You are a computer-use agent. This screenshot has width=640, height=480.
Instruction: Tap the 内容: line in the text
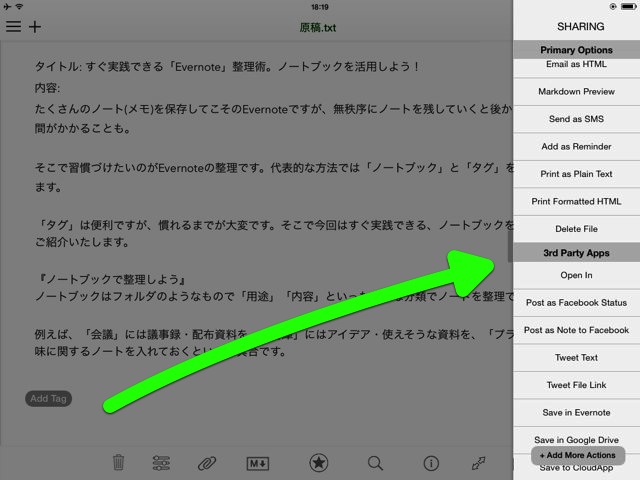point(47,88)
